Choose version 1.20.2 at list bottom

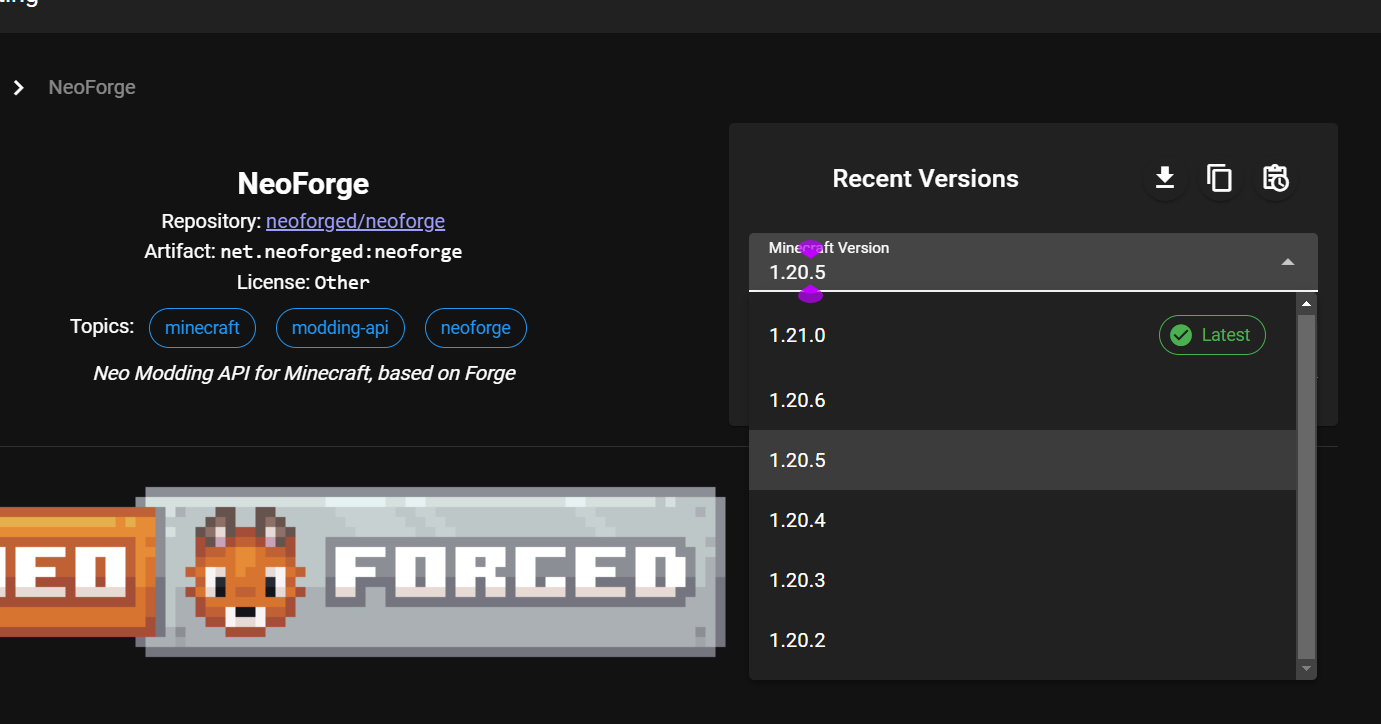pyautogui.click(x=798, y=640)
